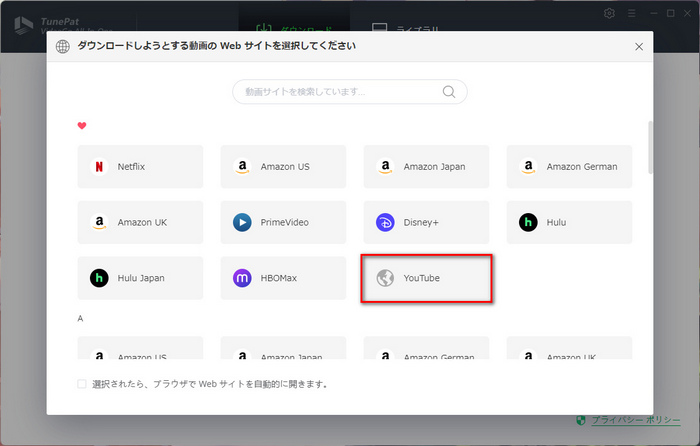Open the privacy policy link
700x446 pixels.
tap(636, 420)
